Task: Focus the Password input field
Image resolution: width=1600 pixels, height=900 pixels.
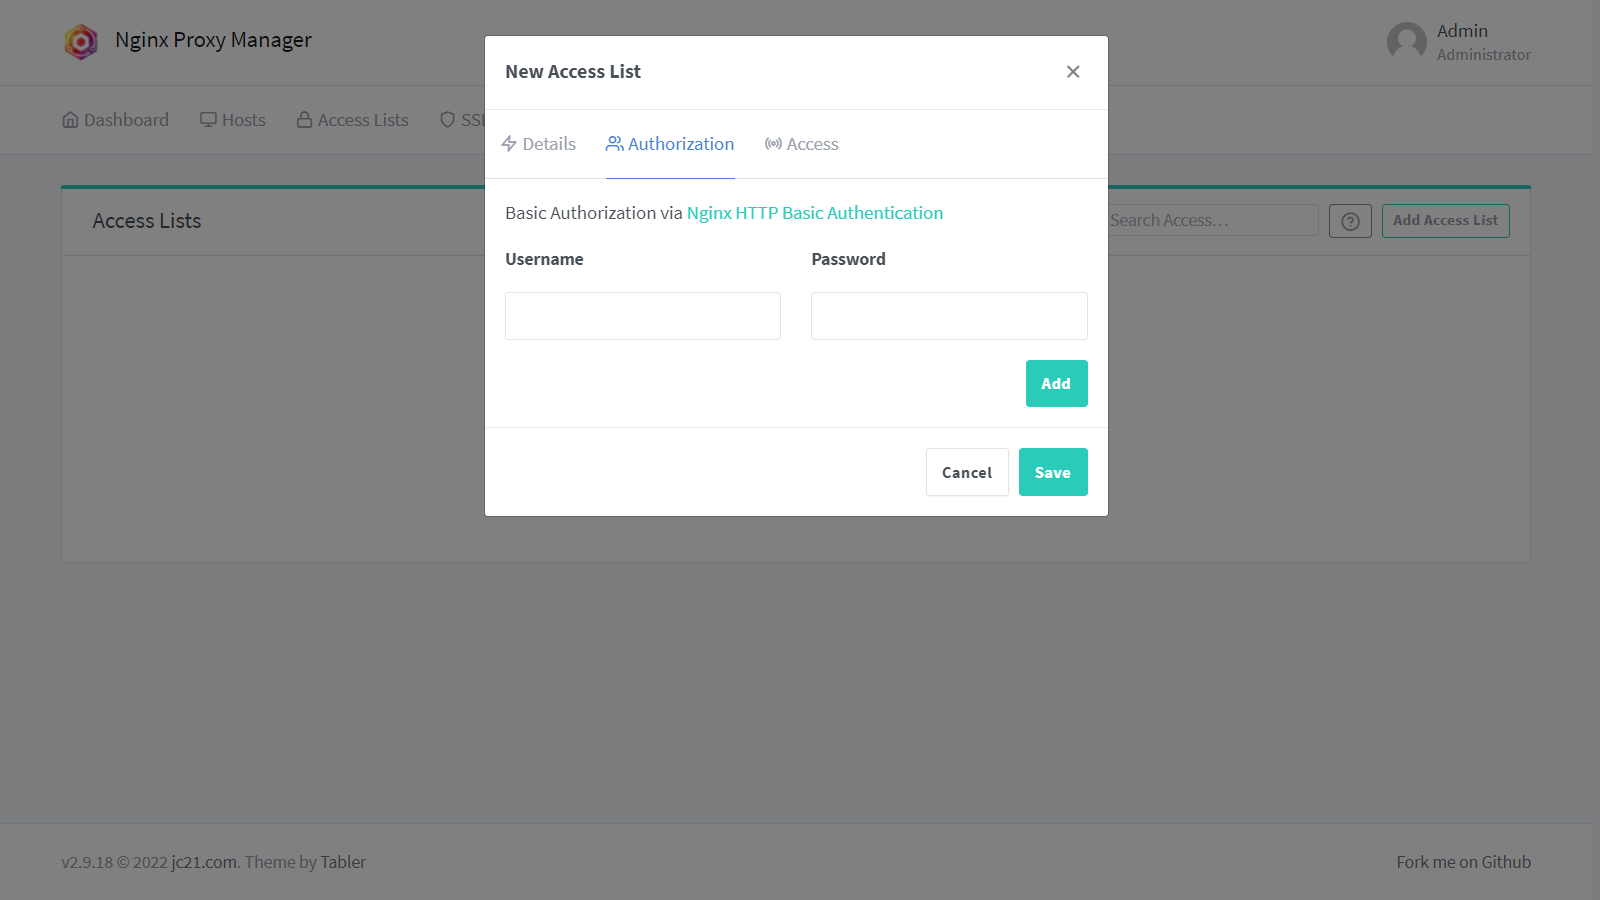Action: coord(949,316)
